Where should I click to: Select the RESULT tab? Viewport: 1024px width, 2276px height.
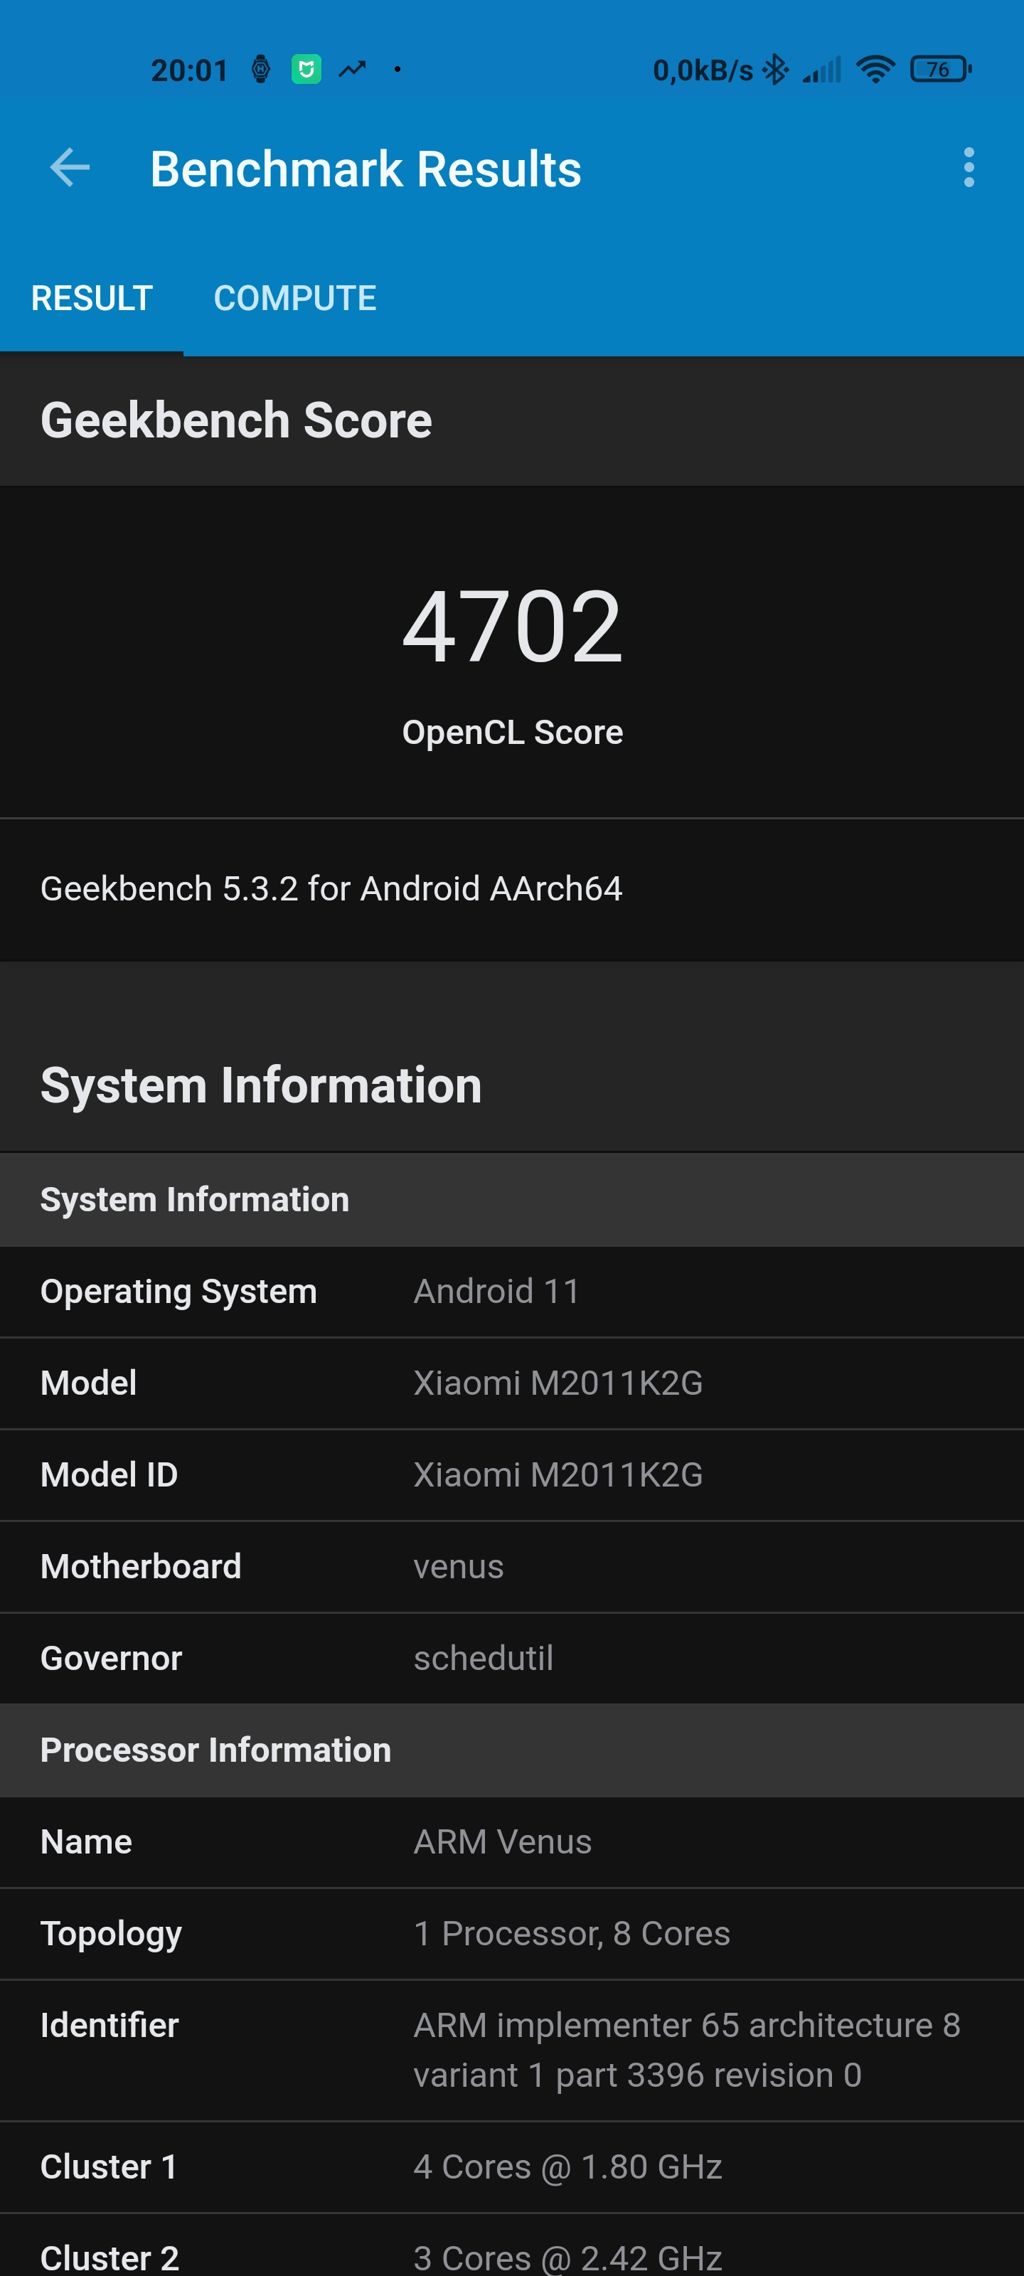pyautogui.click(x=92, y=298)
